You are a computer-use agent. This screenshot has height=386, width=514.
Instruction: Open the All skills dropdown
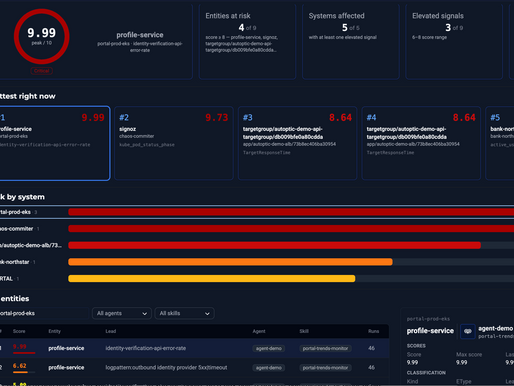184,313
